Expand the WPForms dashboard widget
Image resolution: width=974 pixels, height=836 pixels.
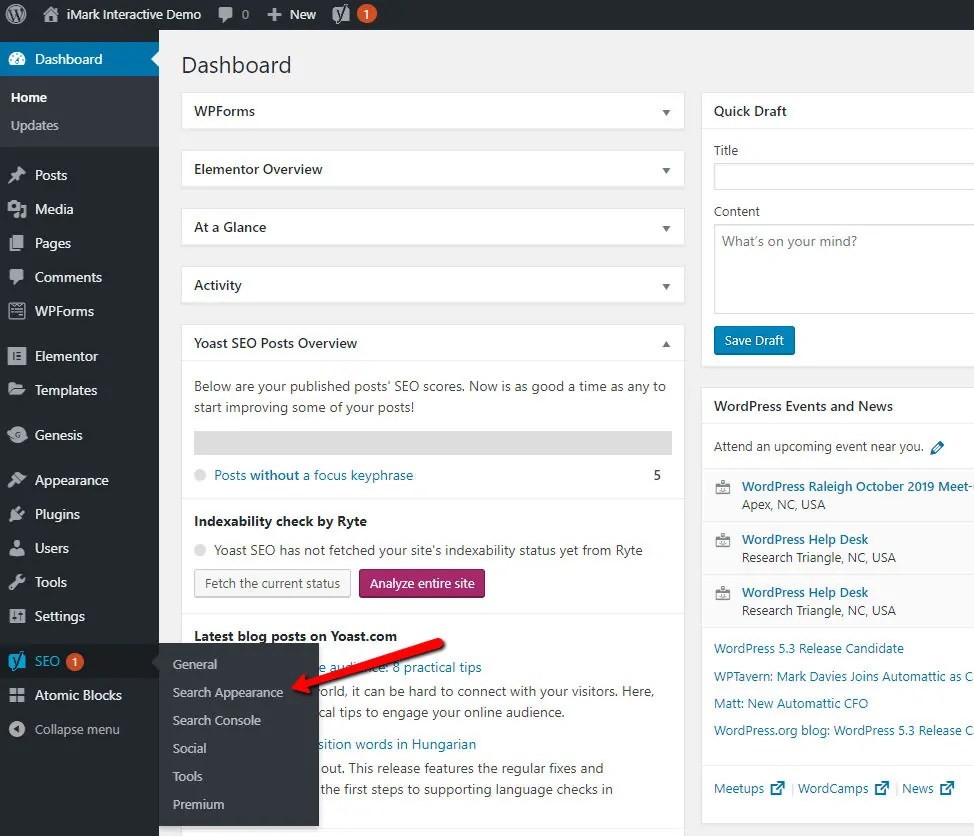click(x=666, y=112)
